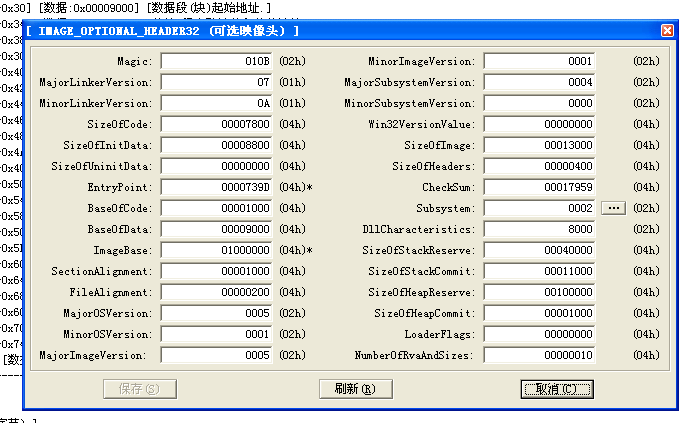Close the IMAGE_OPTIONAL_HEADER32 dialog
Image resolution: width=689 pixels, height=423 pixels.
click(667, 30)
